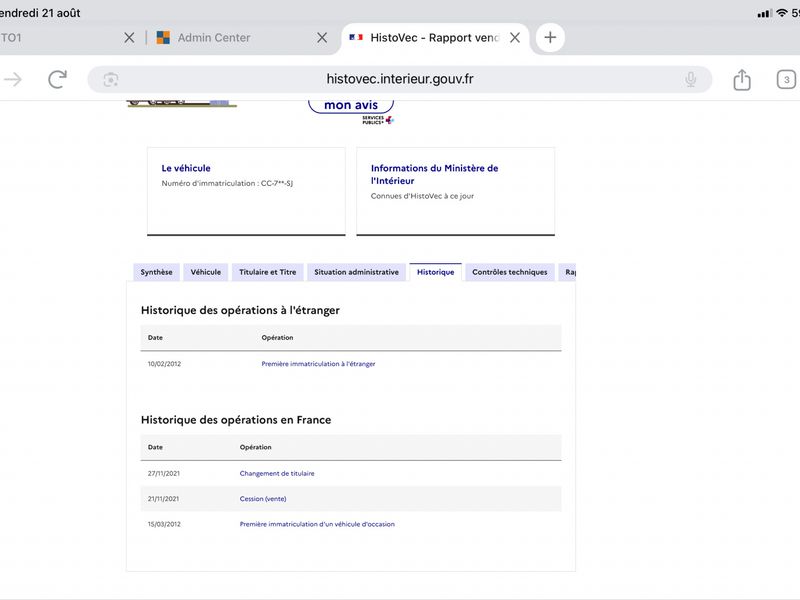Click the registration number CC-7**-SJ text
The height and width of the screenshot is (600, 800).
277,183
